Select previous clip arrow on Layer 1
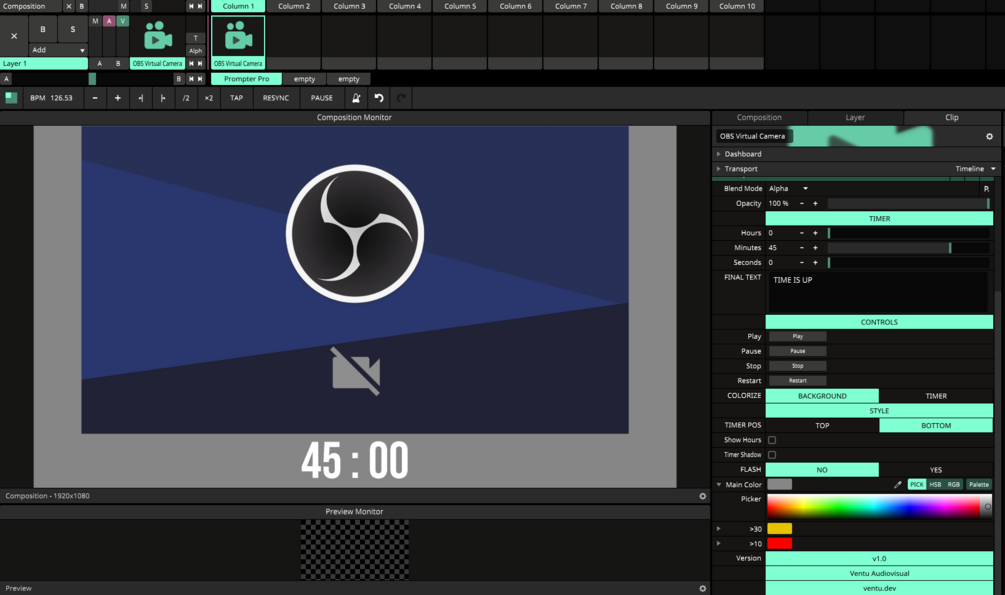Image resolution: width=1005 pixels, height=595 pixels. coord(191,63)
